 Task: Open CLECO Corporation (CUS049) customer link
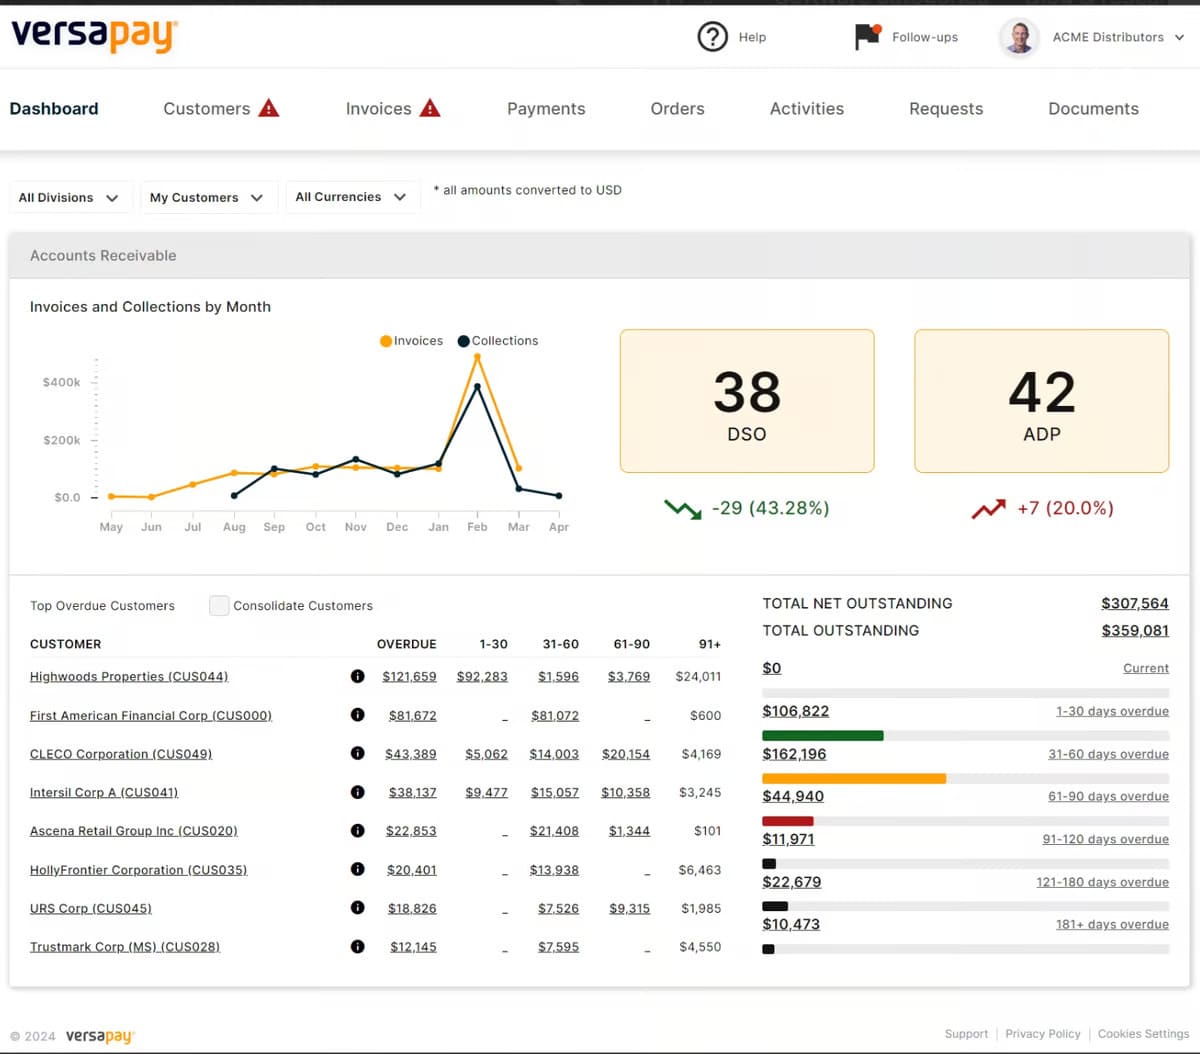[121, 754]
